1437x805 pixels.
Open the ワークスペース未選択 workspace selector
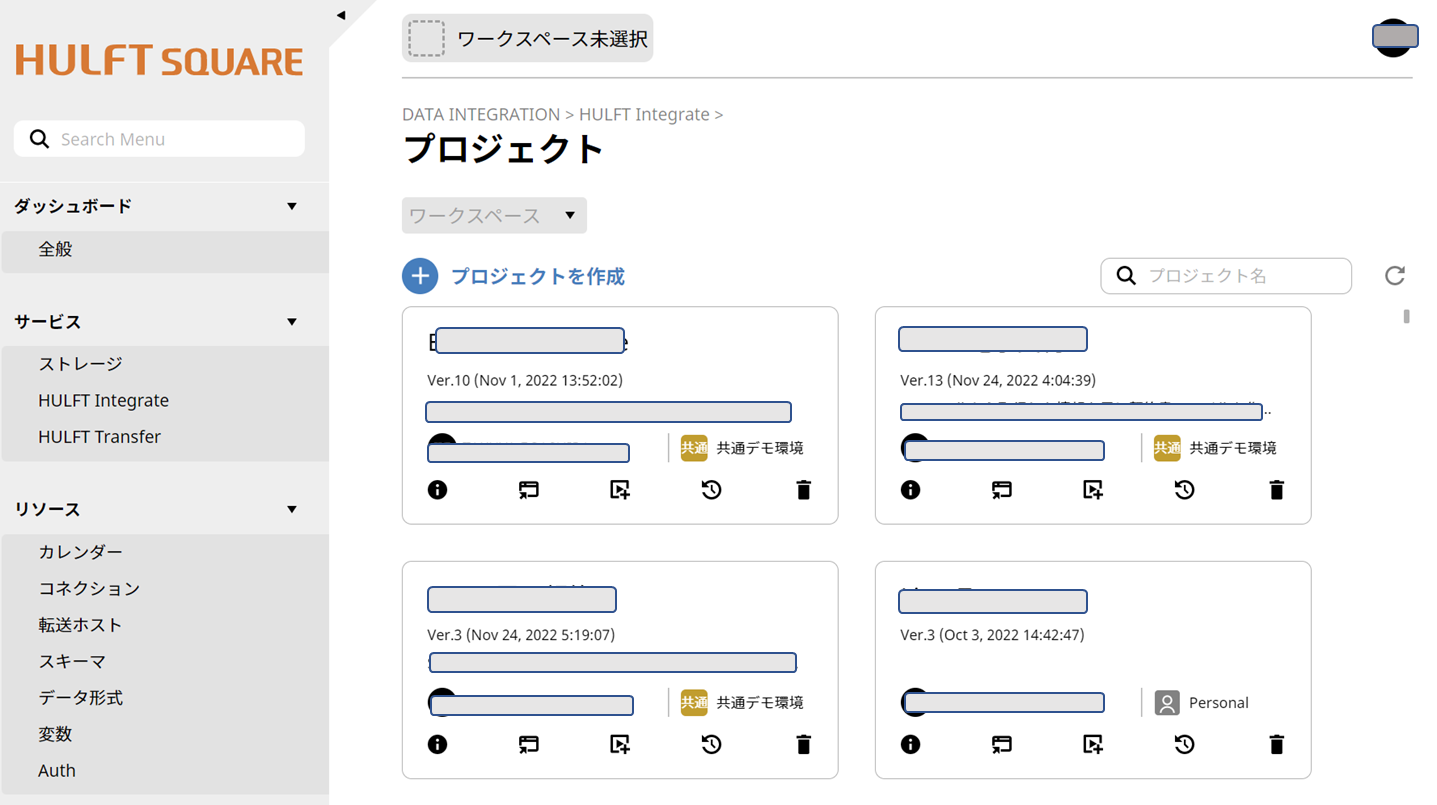(x=527, y=39)
